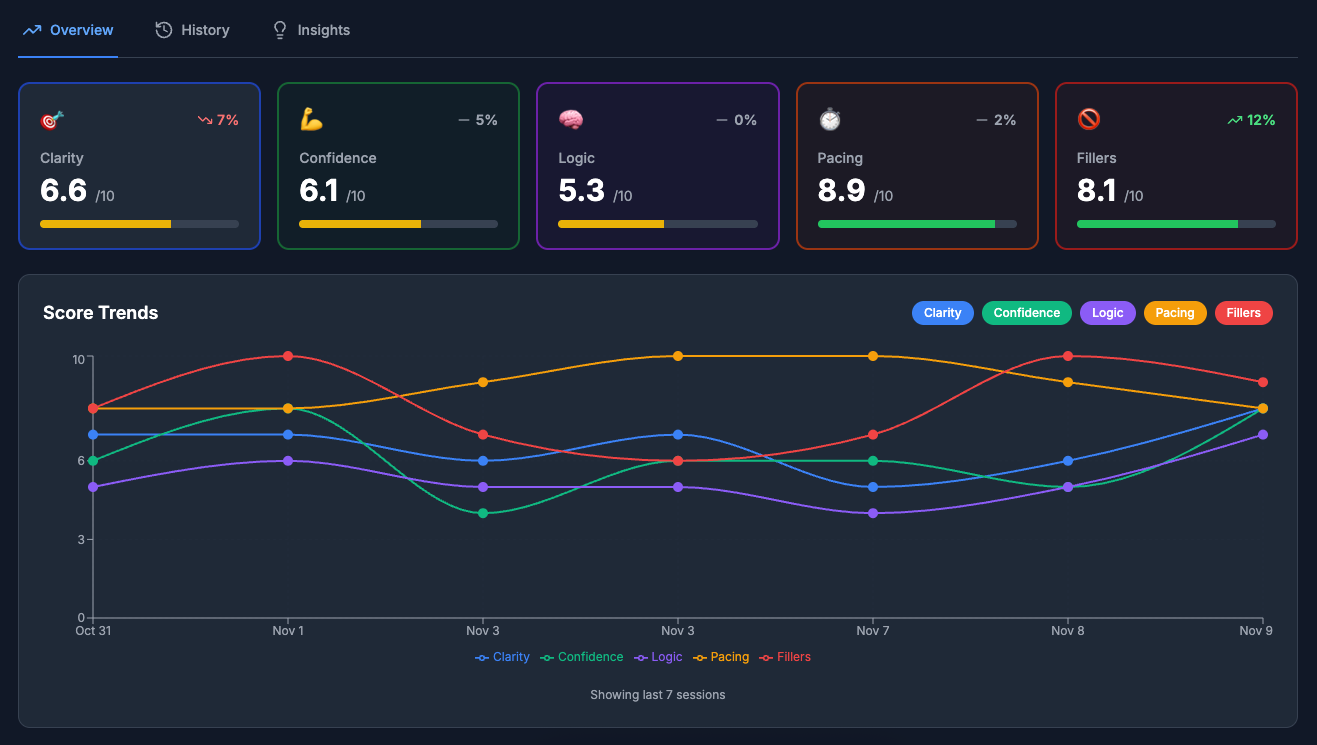Image resolution: width=1317 pixels, height=745 pixels.
Task: Switch to the History tab
Action: 192,30
